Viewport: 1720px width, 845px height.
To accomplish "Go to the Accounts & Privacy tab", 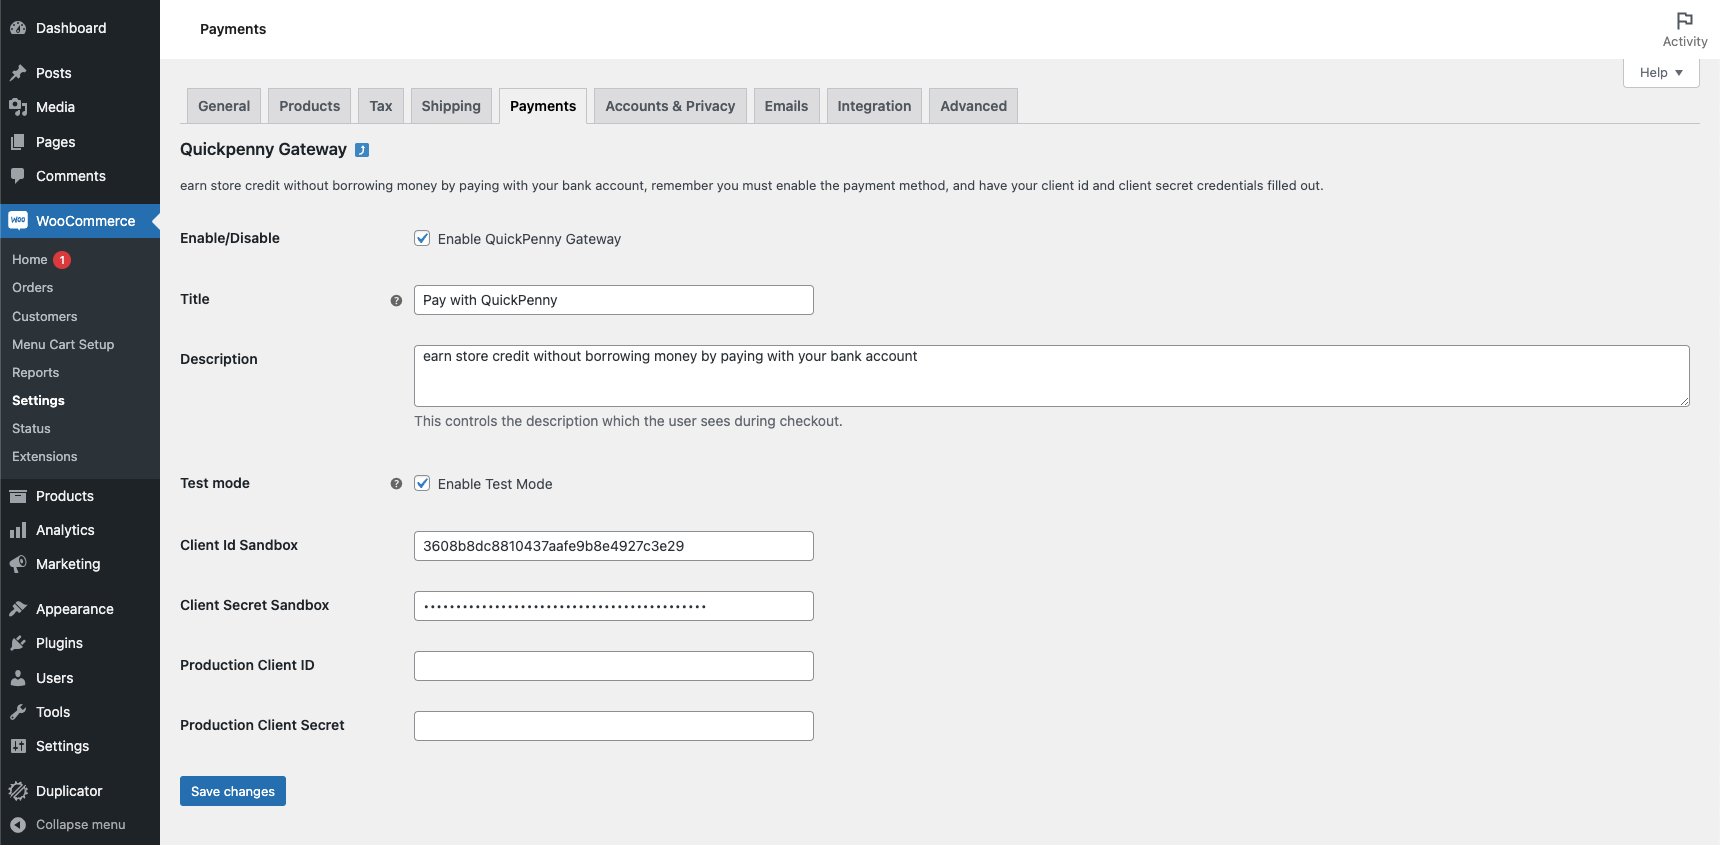I will 670,106.
